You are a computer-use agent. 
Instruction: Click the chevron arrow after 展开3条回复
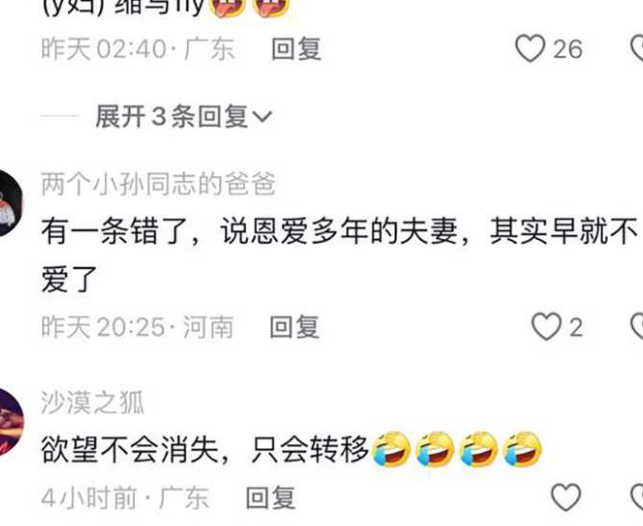262,117
